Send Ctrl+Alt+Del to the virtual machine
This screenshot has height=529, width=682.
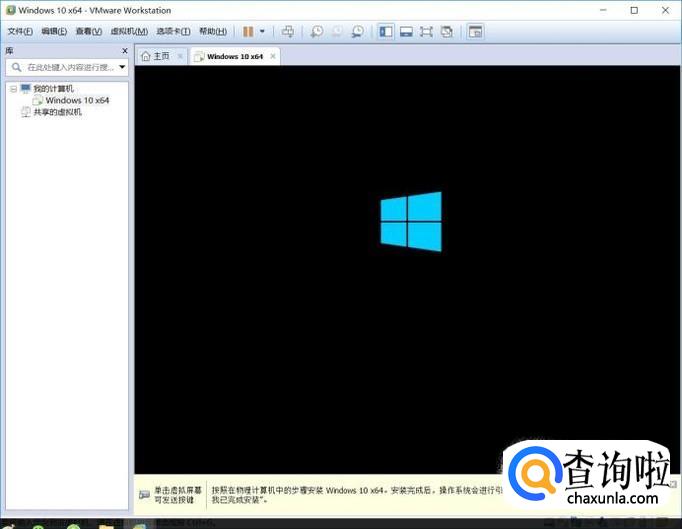[288, 31]
